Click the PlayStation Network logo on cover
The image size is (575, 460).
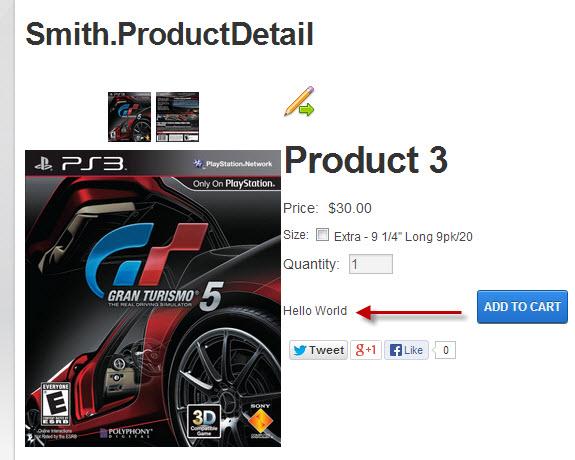[233, 164]
